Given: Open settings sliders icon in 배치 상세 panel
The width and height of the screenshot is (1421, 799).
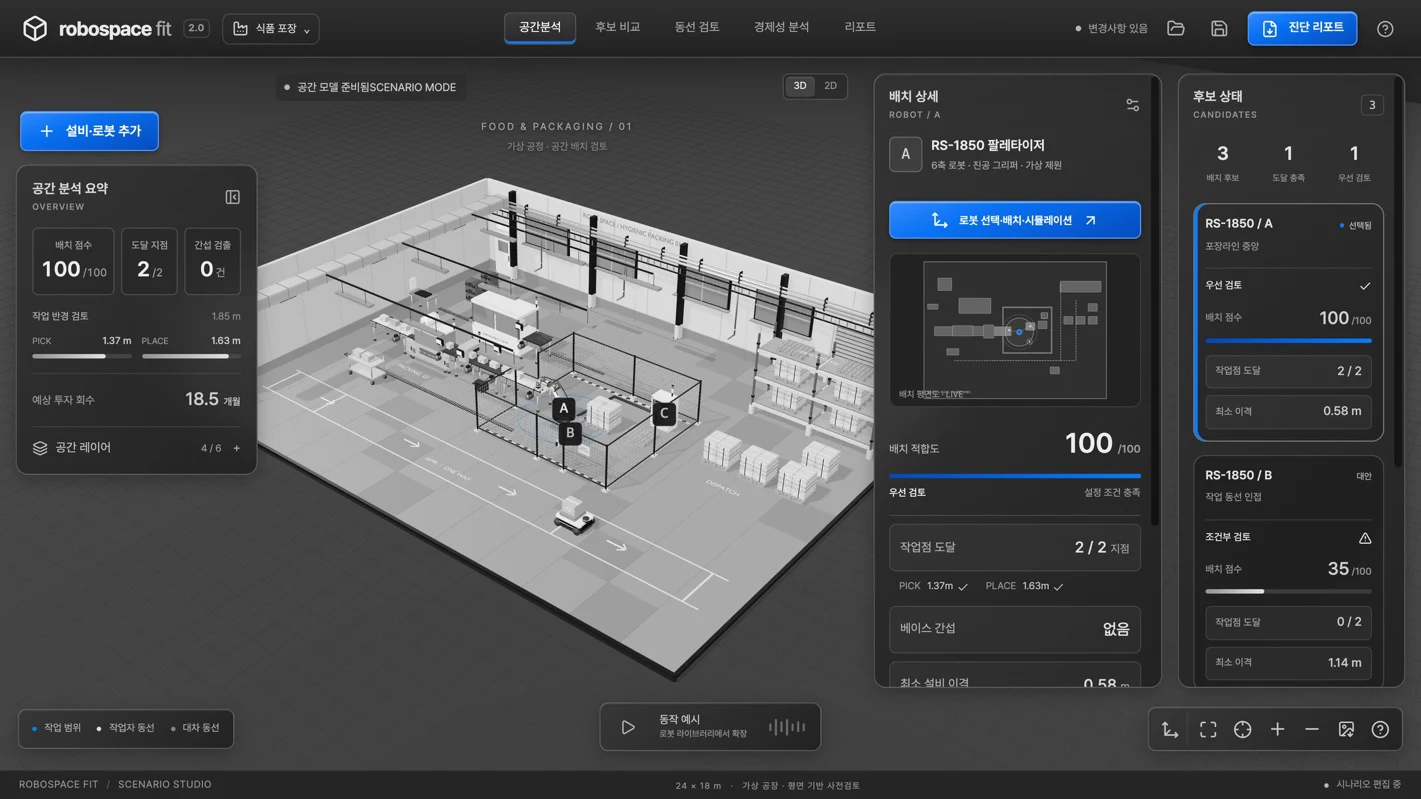Looking at the screenshot, I should tap(1132, 105).
